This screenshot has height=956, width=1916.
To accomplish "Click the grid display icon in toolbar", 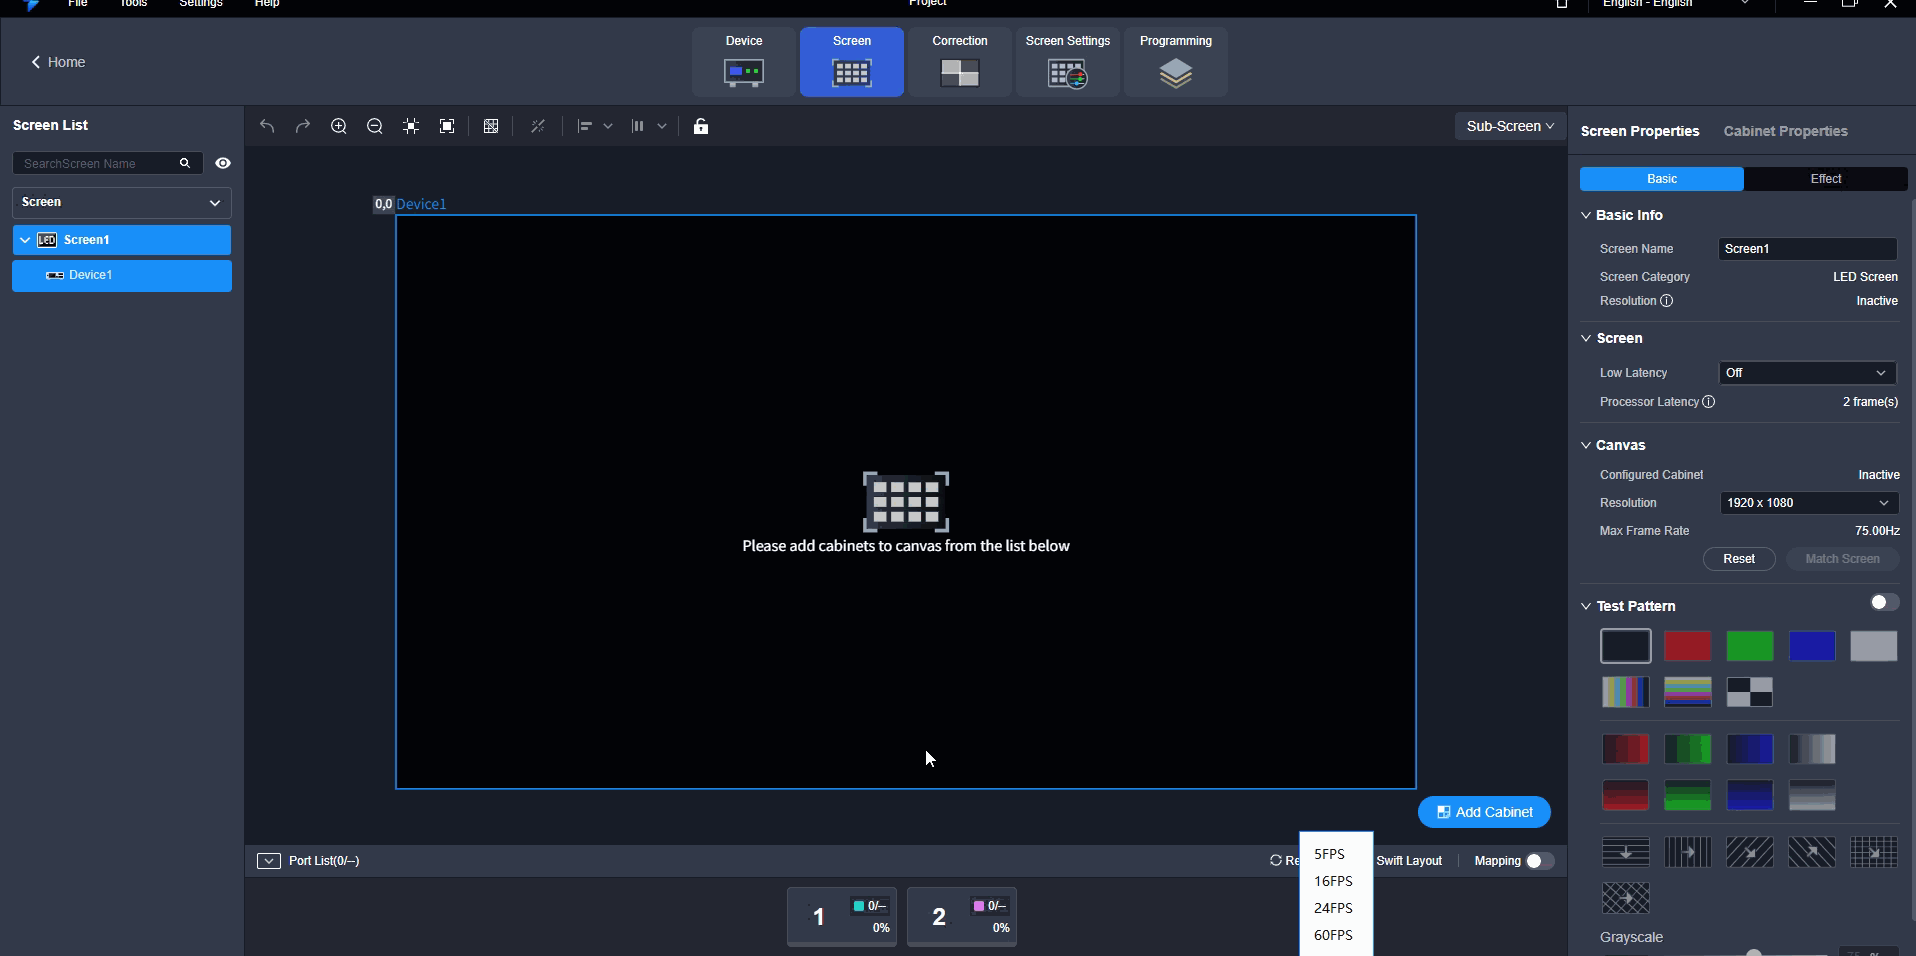I will tap(491, 126).
